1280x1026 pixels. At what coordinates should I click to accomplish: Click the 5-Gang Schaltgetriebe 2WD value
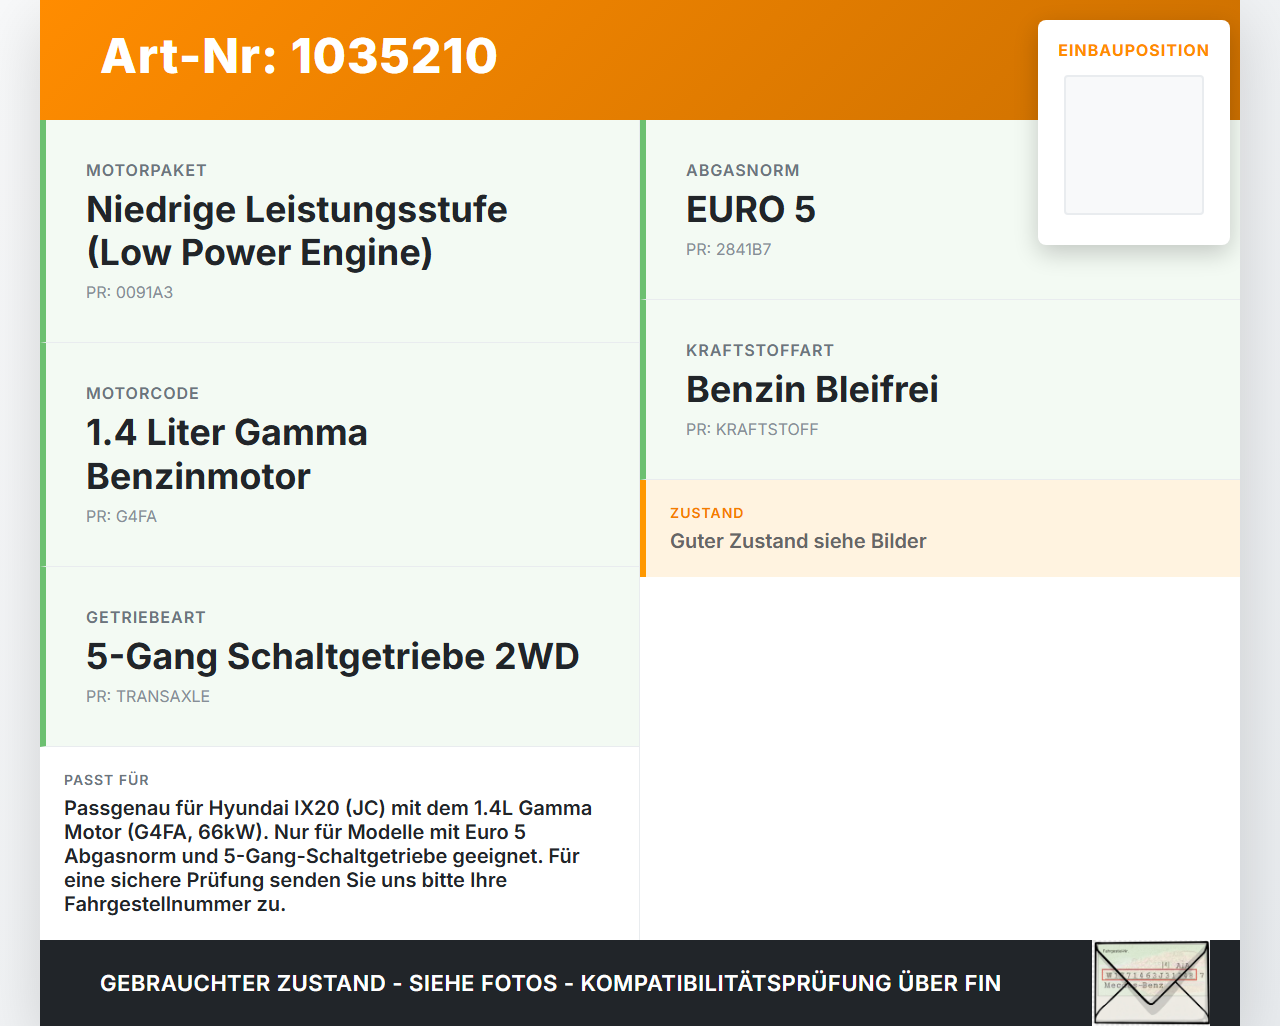[333, 656]
